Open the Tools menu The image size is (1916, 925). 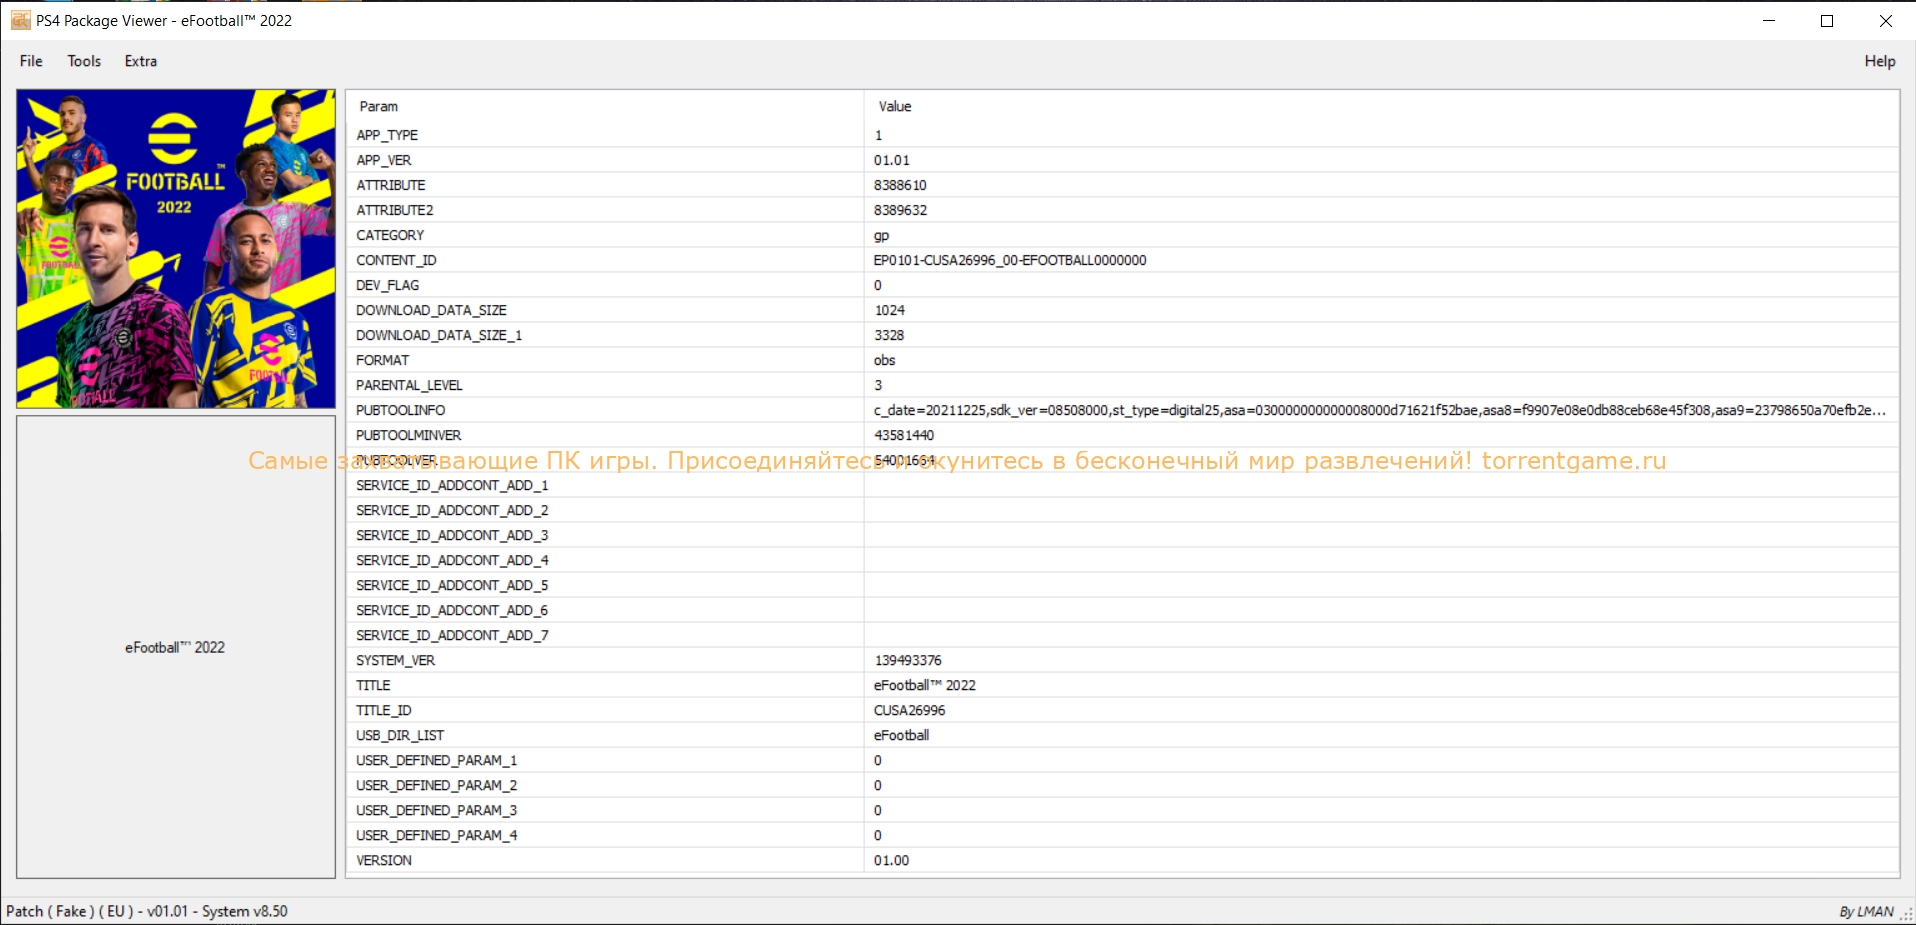pyautogui.click(x=84, y=61)
